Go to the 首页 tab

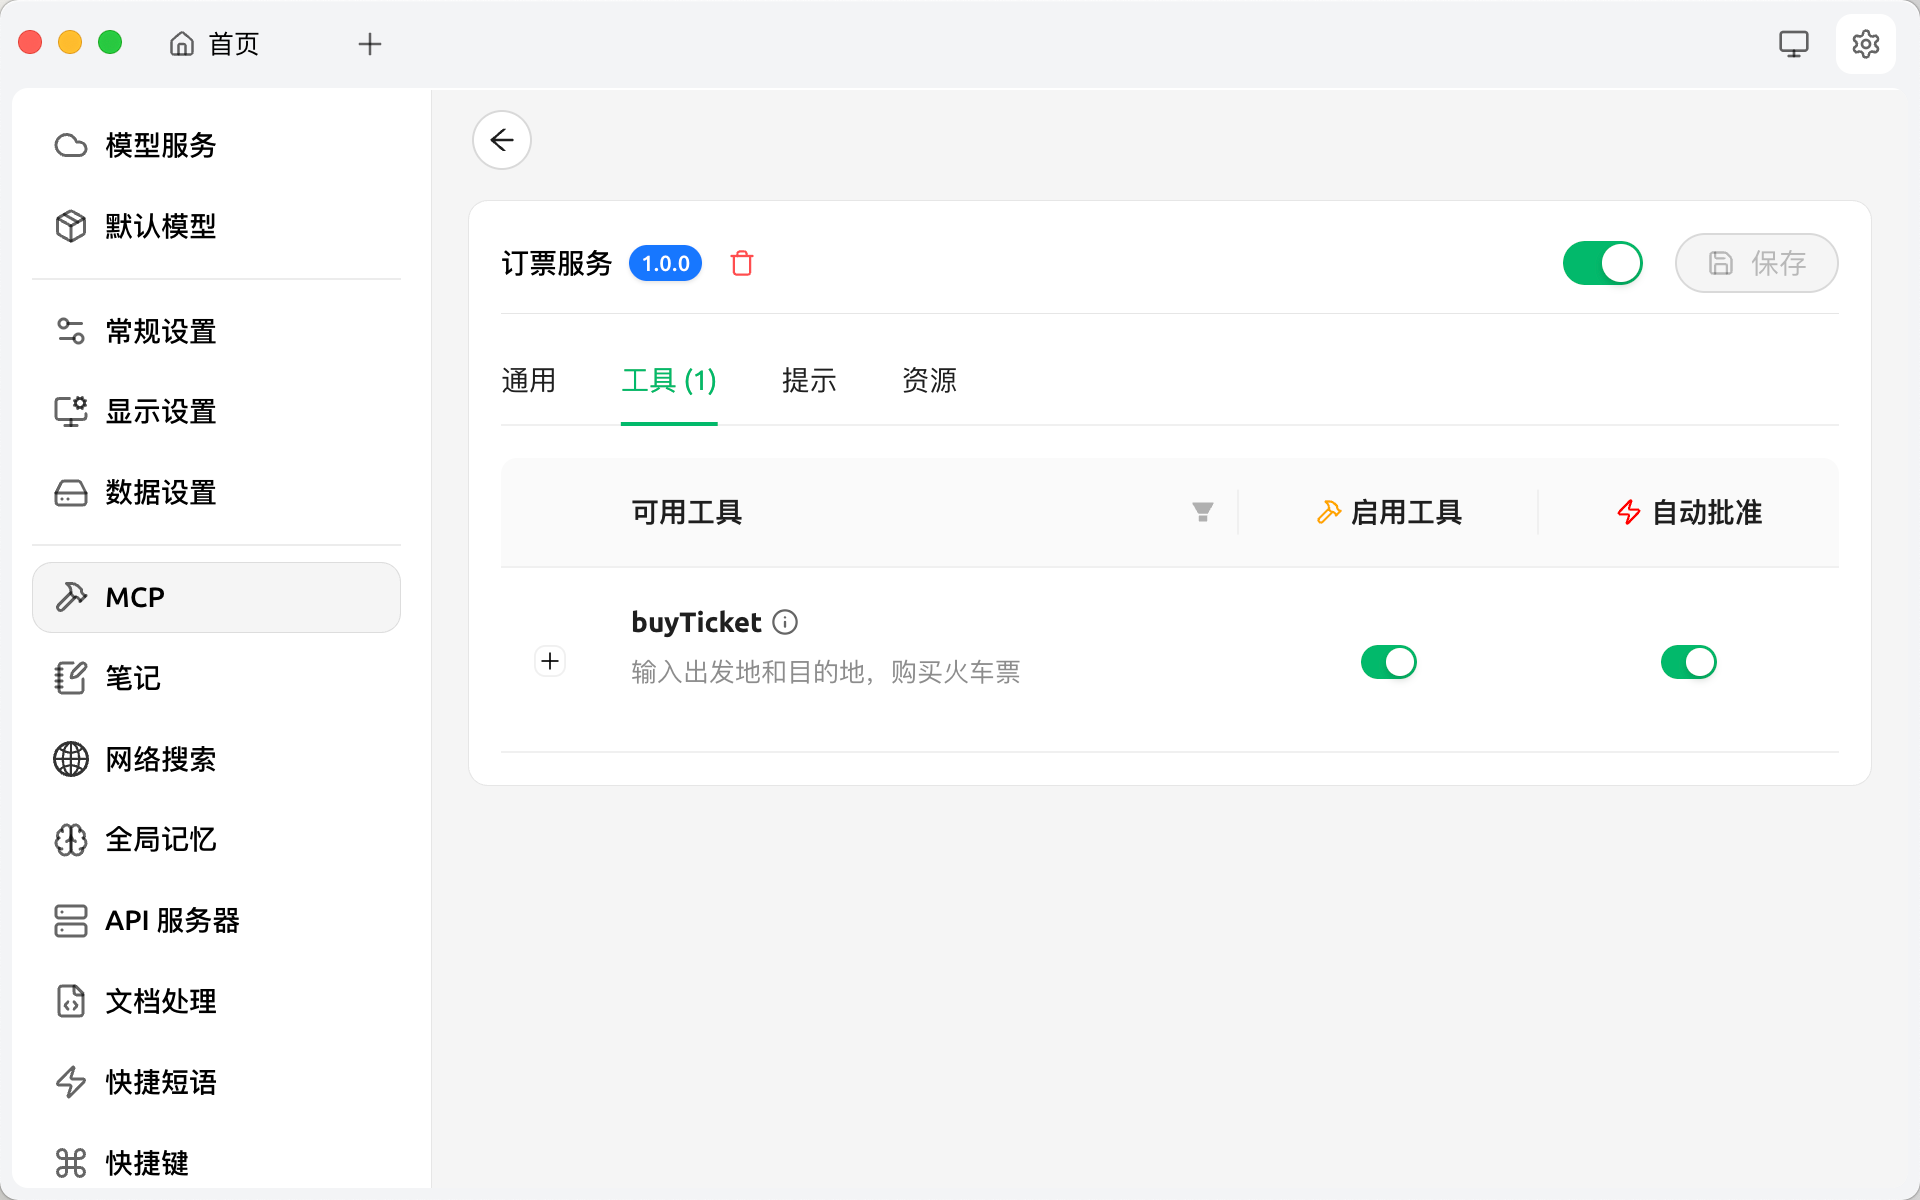215,44
